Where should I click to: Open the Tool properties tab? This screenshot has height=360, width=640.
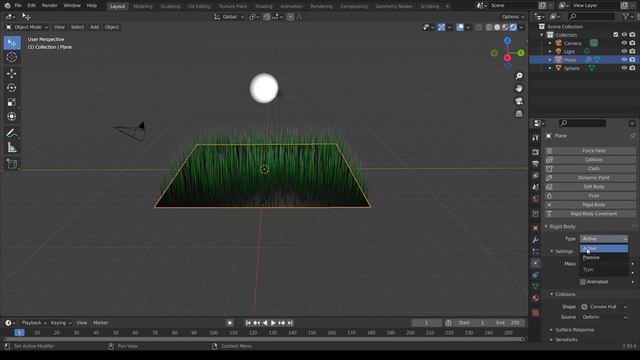(x=536, y=138)
